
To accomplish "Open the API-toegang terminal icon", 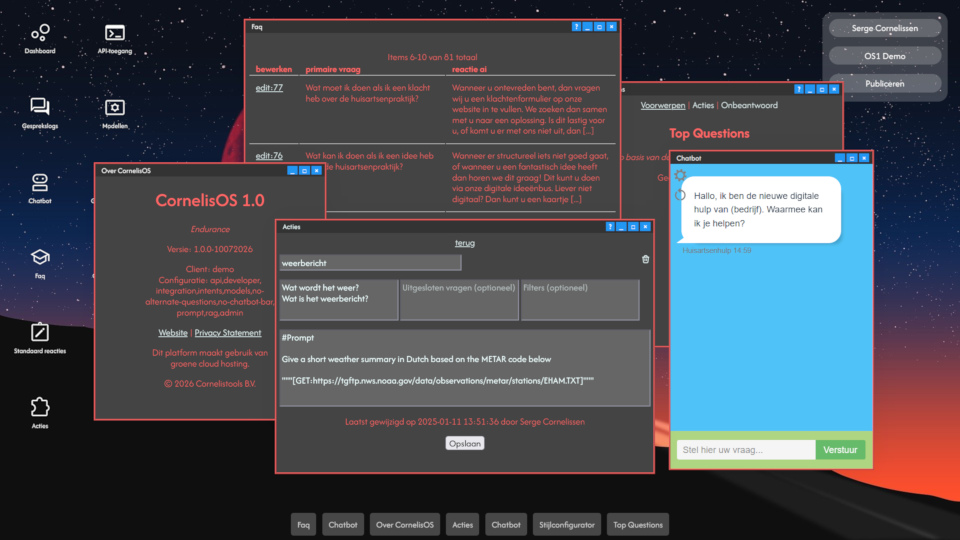I will (114, 38).
